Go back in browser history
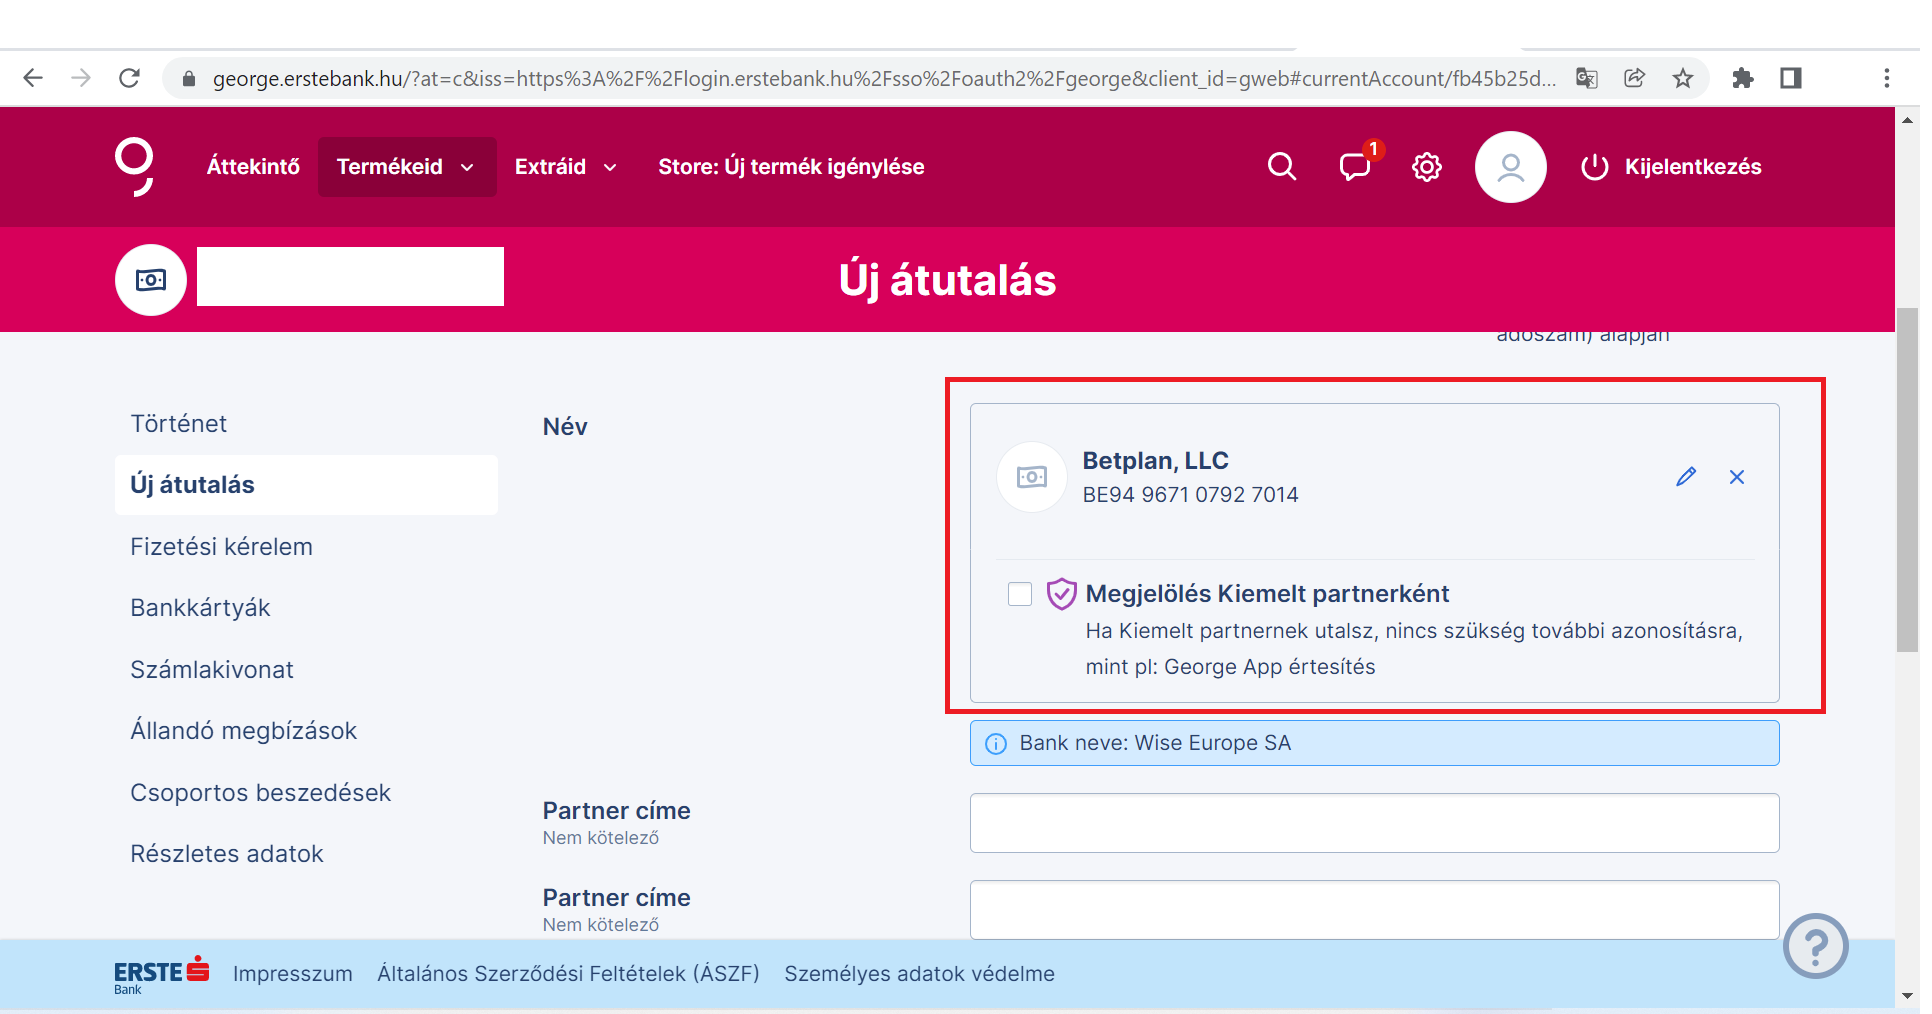Viewport: 1932px width, 1014px height. (x=33, y=78)
